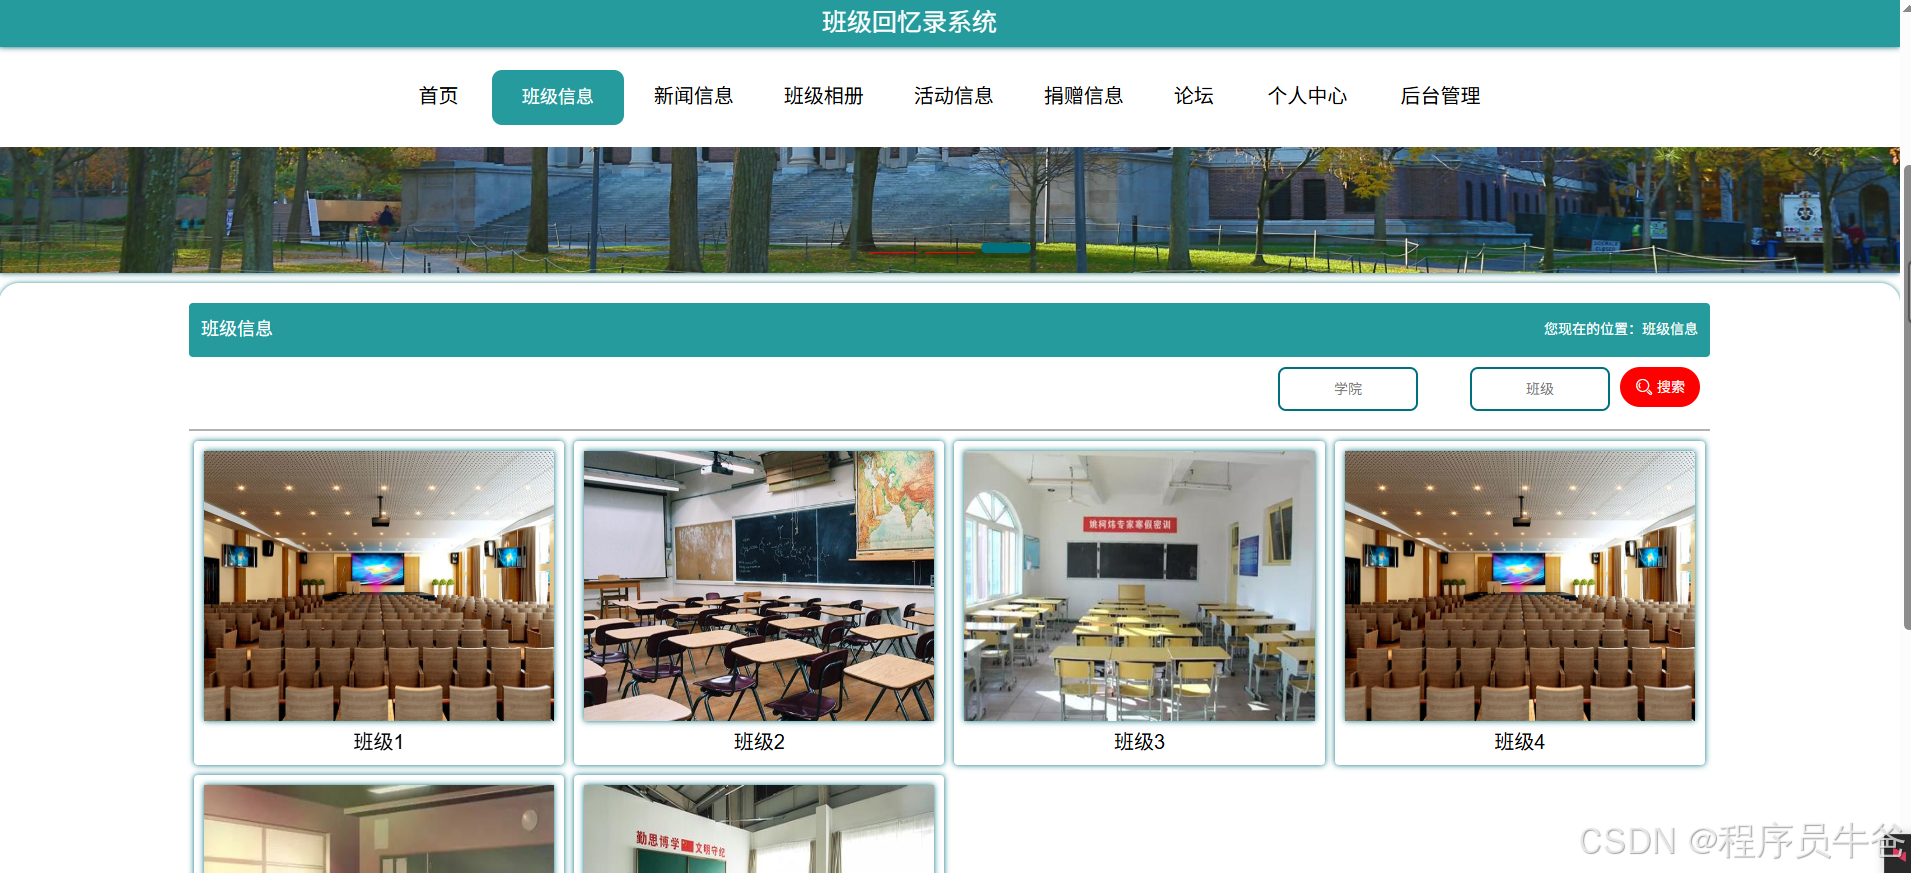Click the red 搜索 button
The image size is (1911, 873).
[1660, 387]
